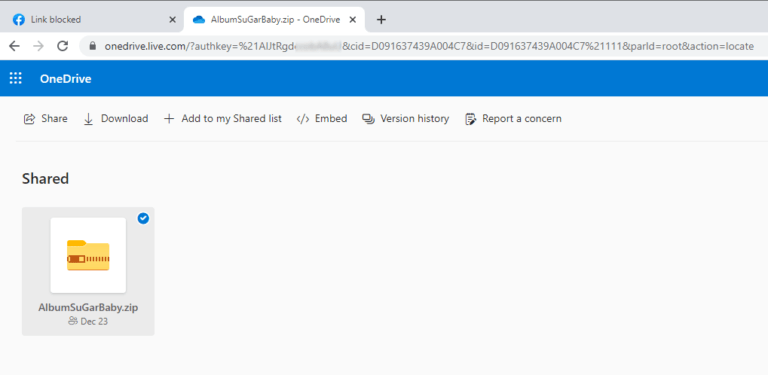The height and width of the screenshot is (375, 768).
Task: Close the Link blocked tab
Action: click(172, 20)
